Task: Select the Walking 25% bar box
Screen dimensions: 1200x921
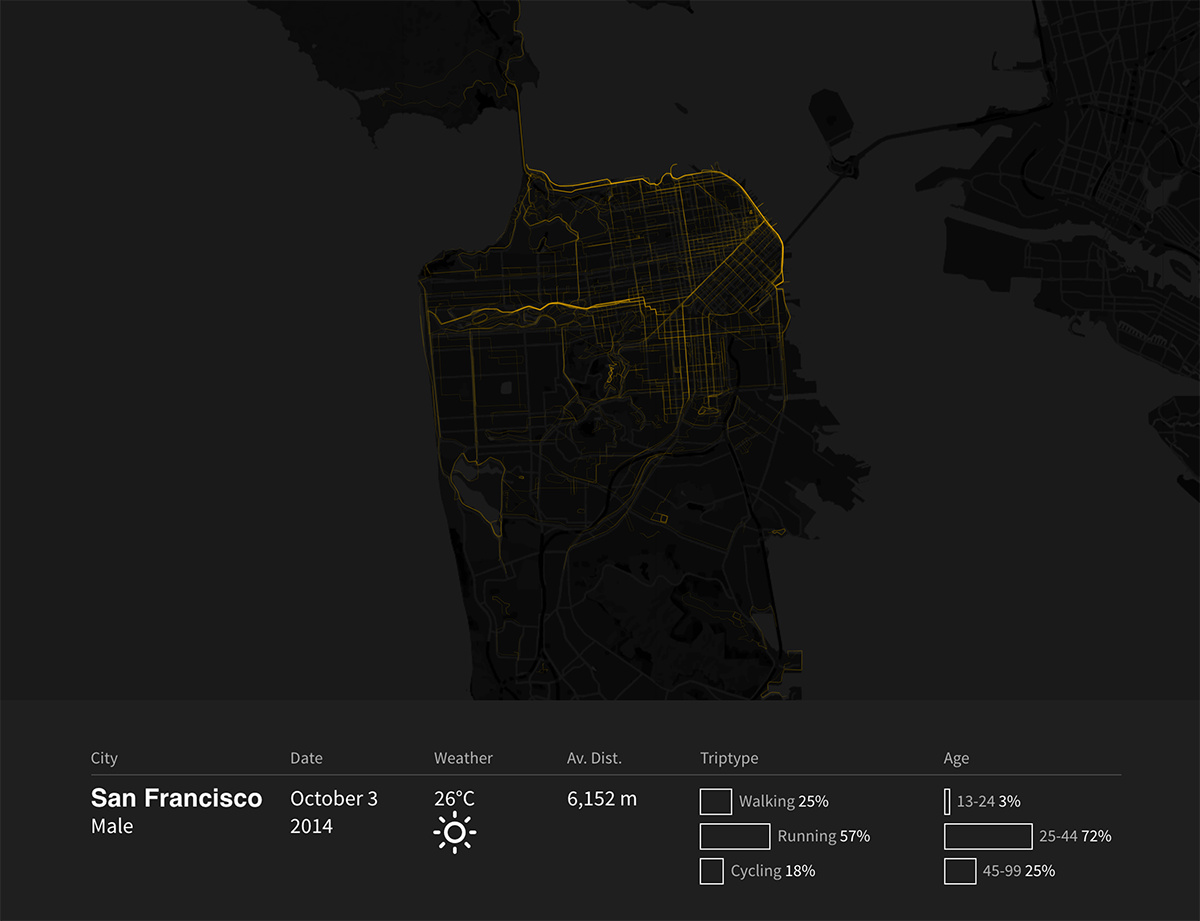Action: pos(716,801)
